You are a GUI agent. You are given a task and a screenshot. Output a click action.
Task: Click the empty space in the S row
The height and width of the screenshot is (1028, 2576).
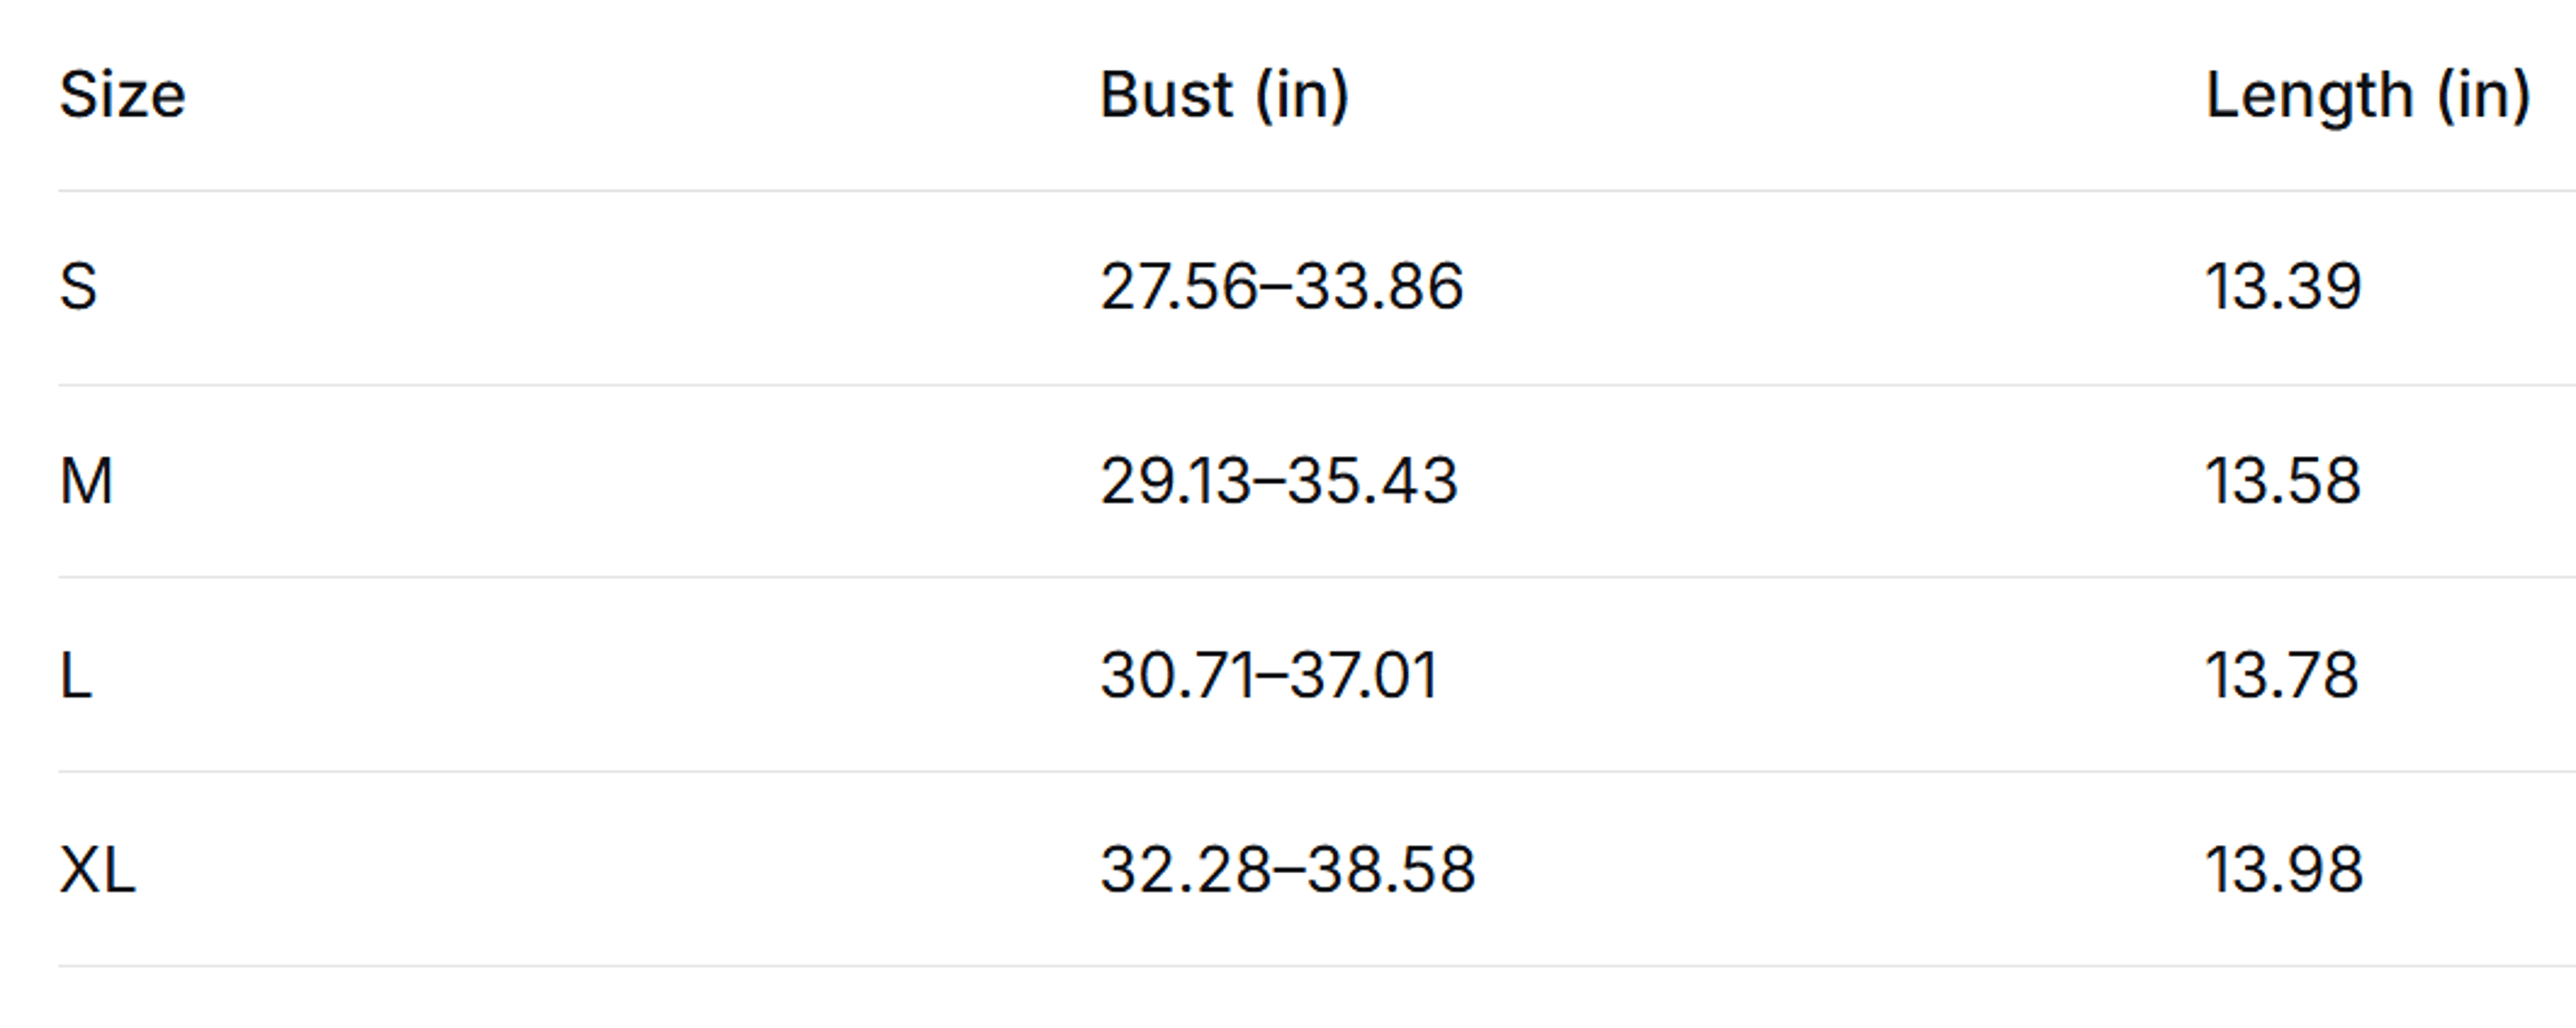(600, 287)
